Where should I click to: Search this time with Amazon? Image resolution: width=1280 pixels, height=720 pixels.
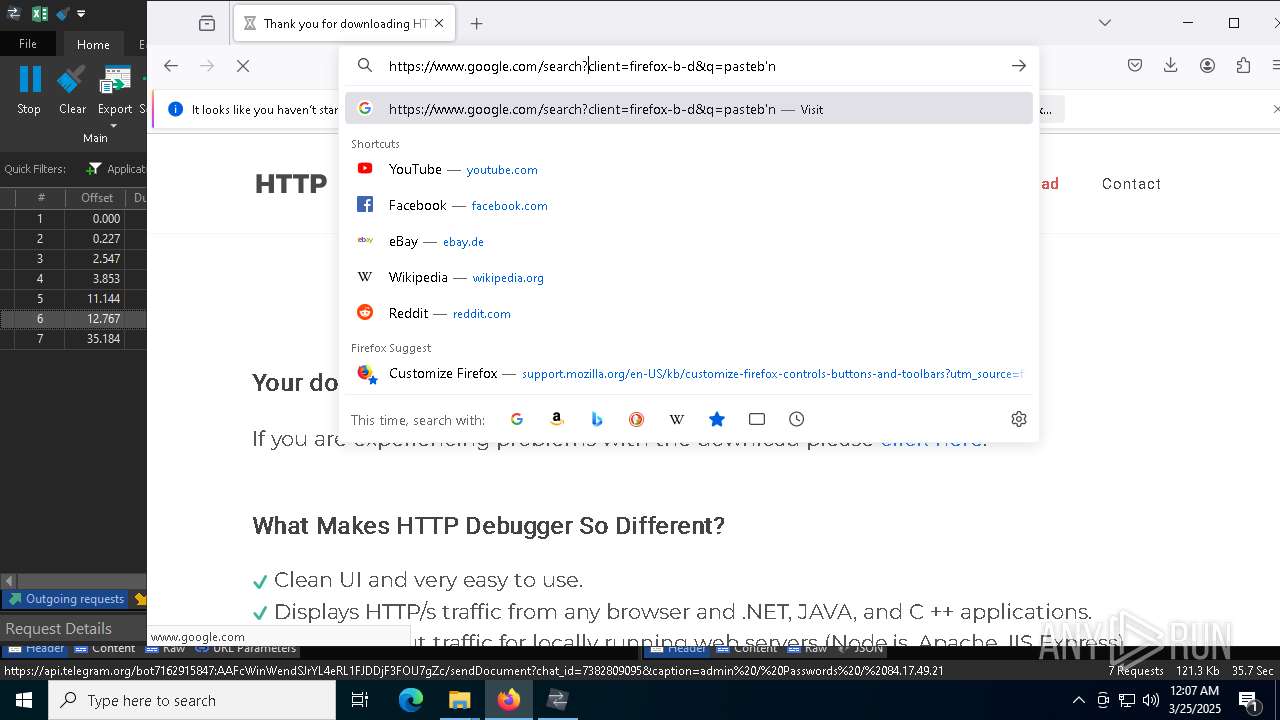pyautogui.click(x=557, y=419)
